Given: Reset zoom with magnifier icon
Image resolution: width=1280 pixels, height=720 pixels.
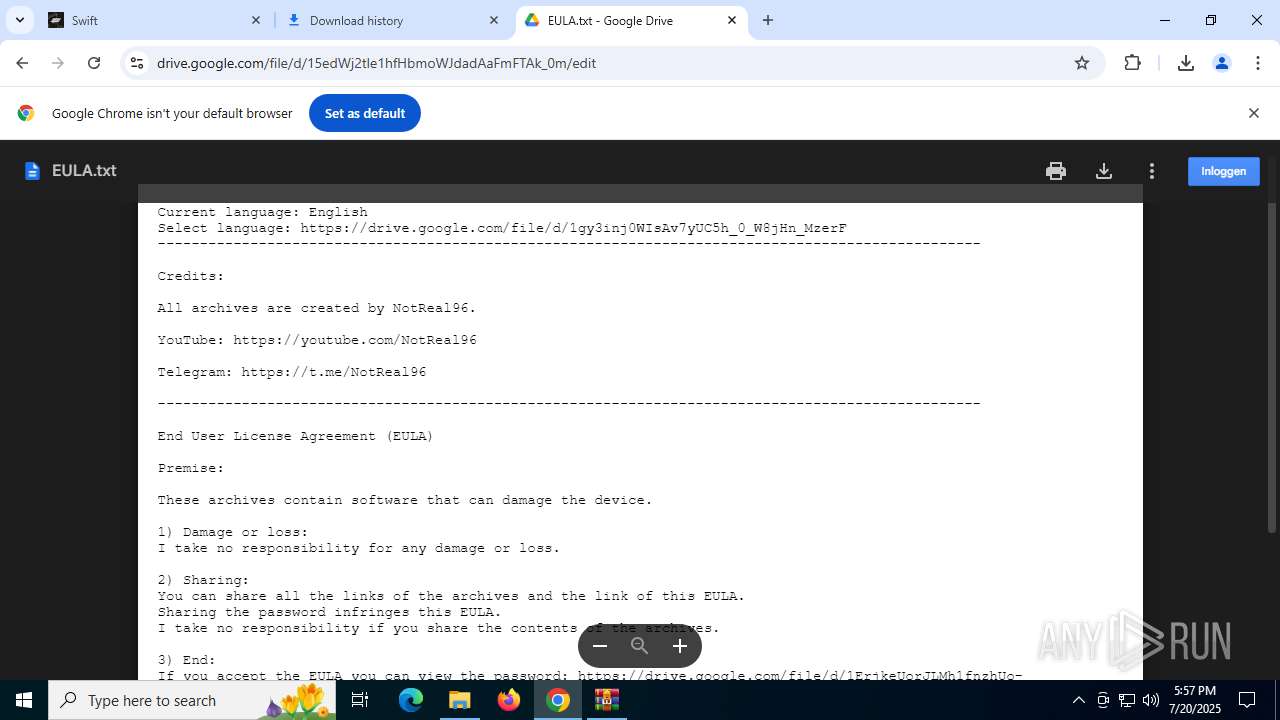Looking at the screenshot, I should pyautogui.click(x=640, y=646).
